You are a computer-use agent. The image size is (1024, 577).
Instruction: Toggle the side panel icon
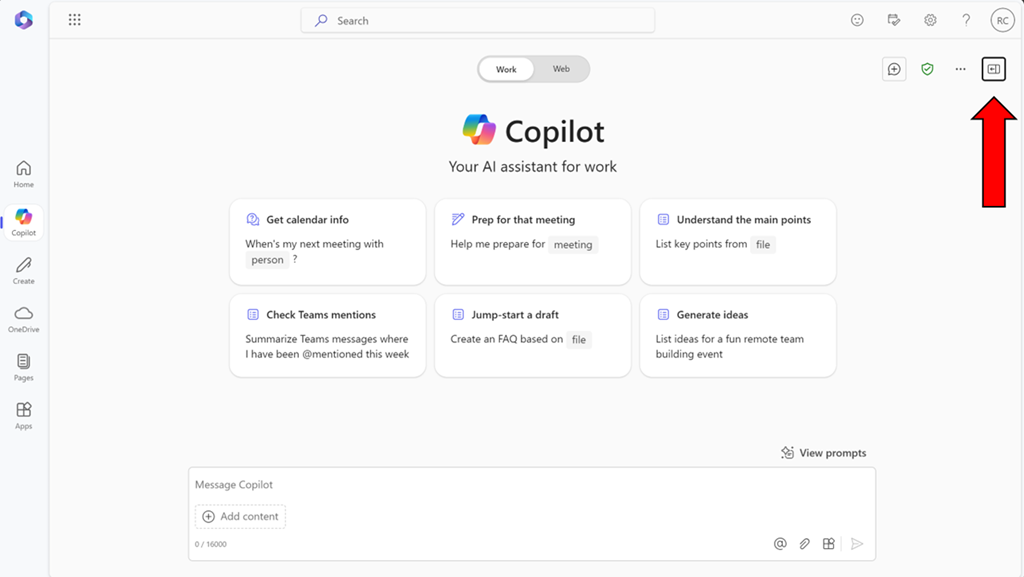point(993,69)
